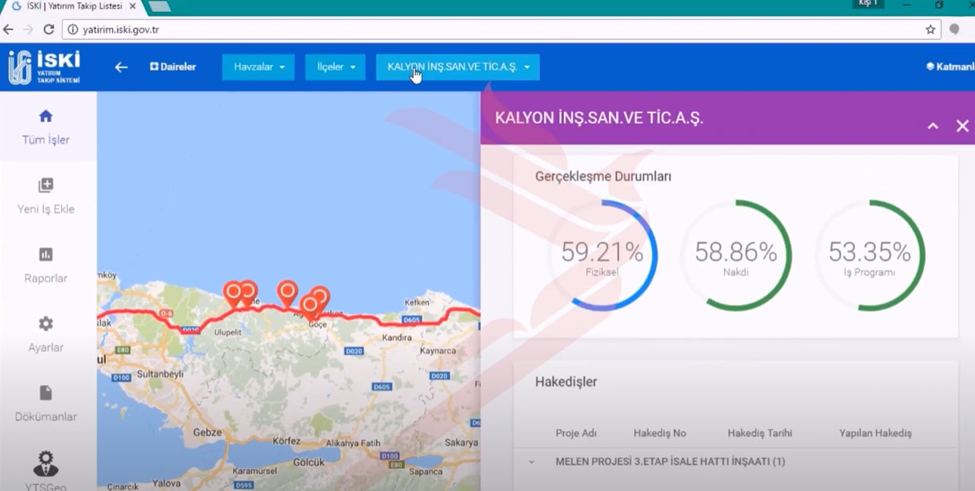Select MELEN PROJESİ 3.ETAP İSALE HATTI İNŞAATI row

tap(735, 462)
